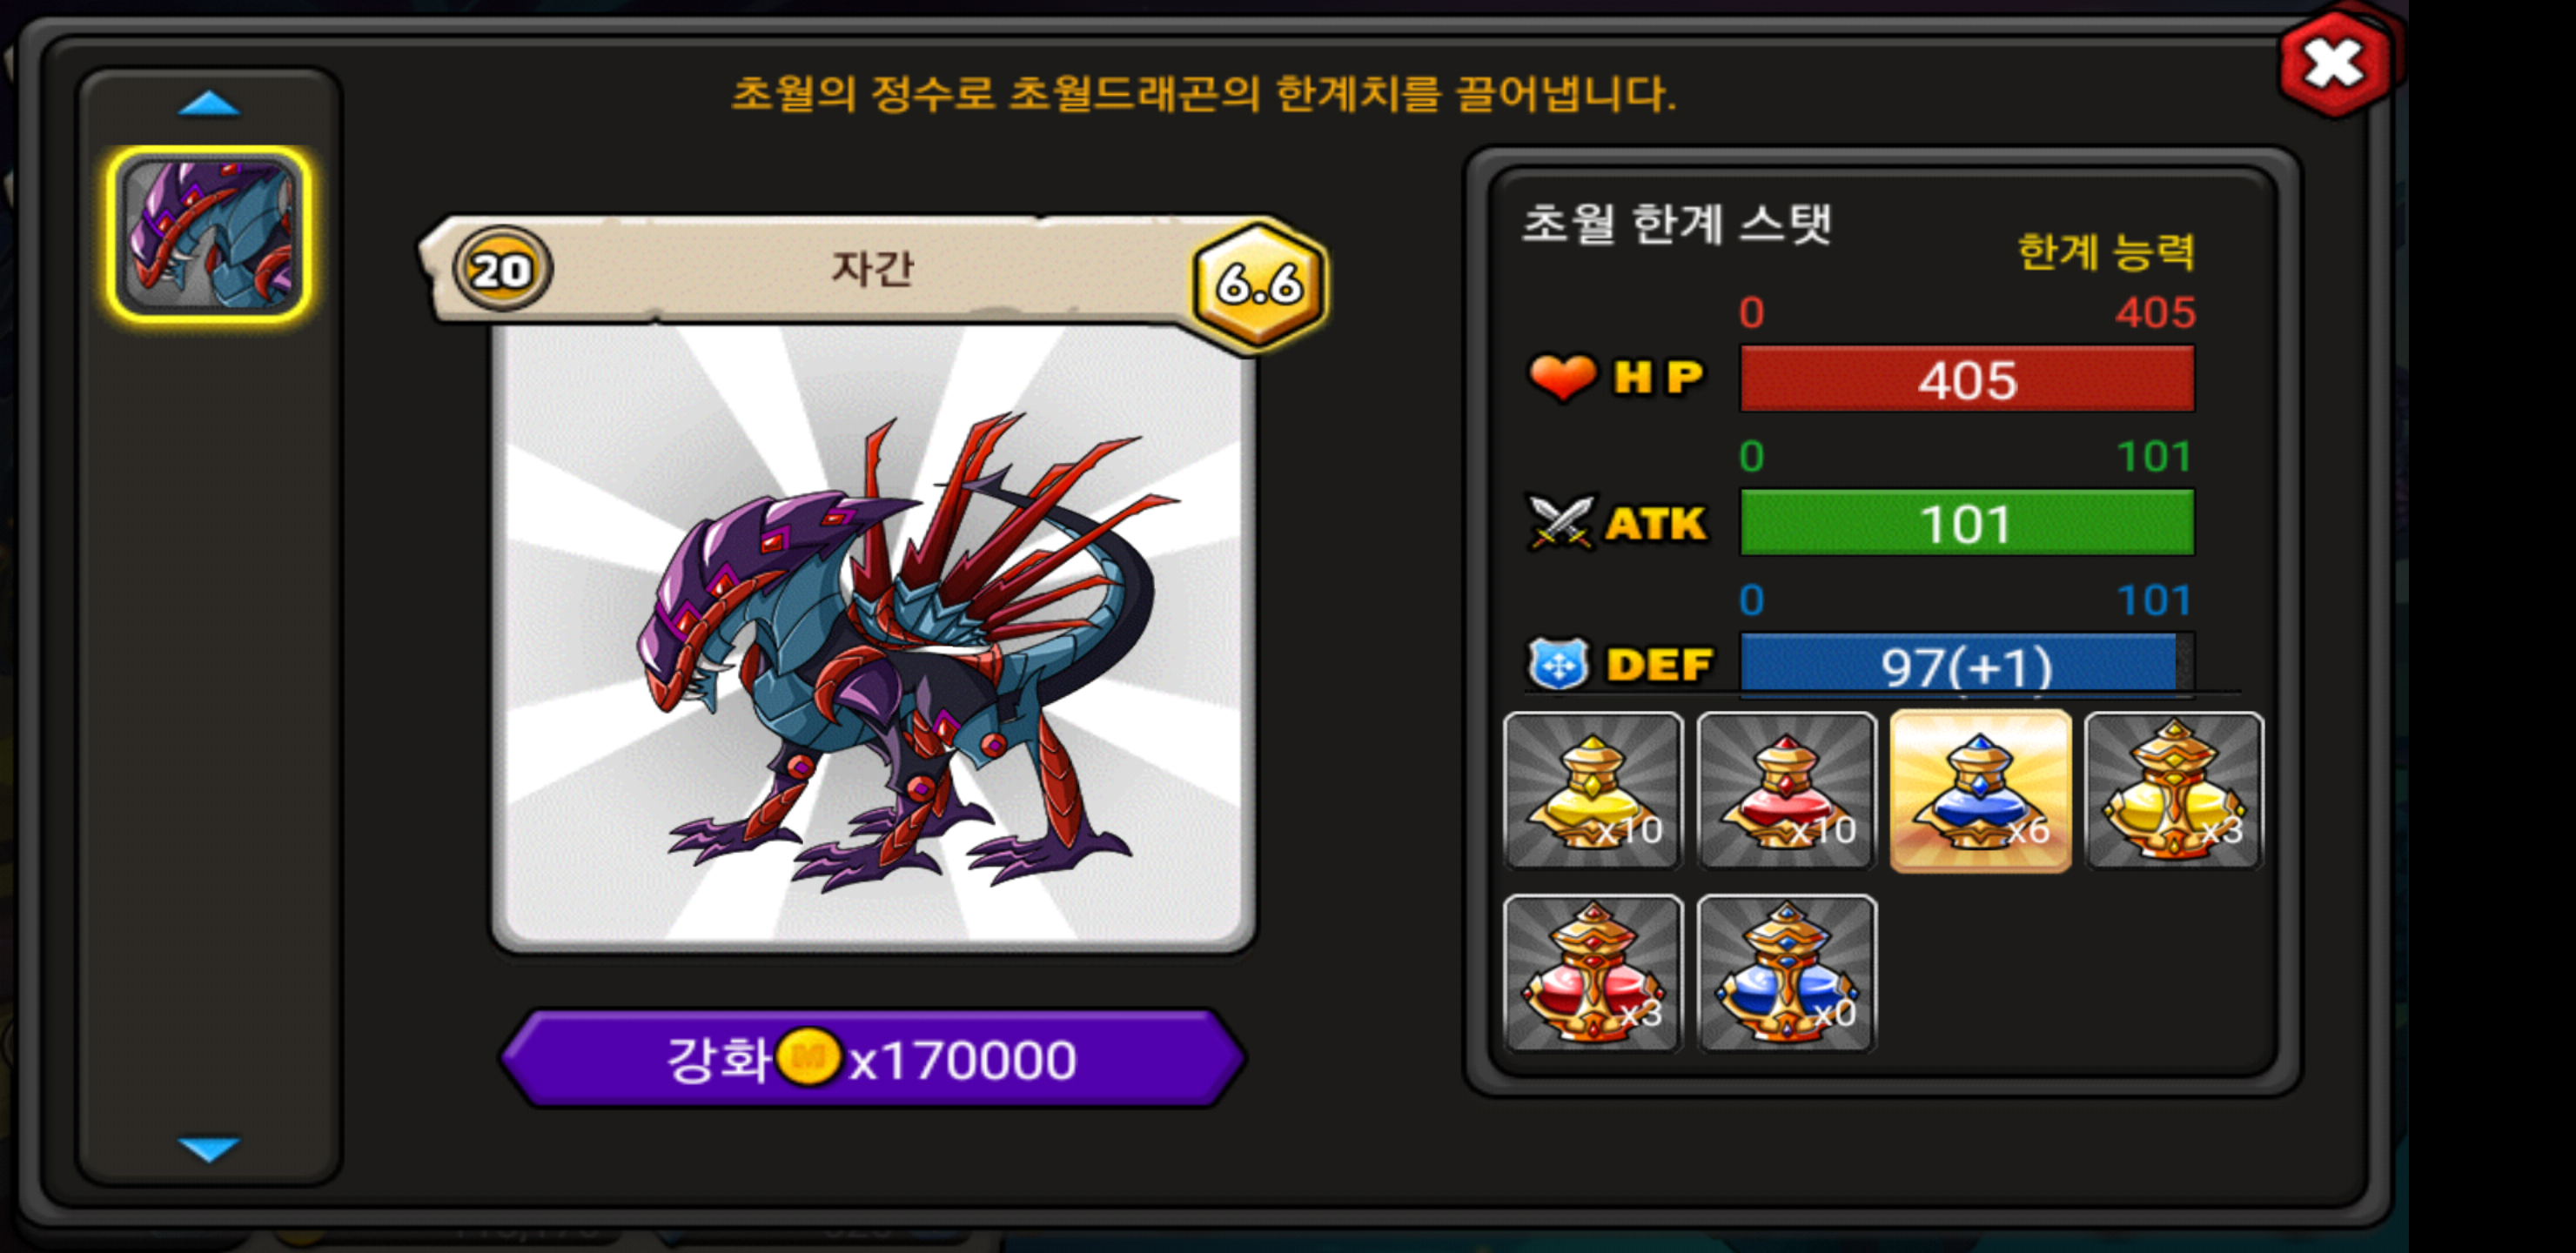Click the large dragon portrait image

873,636
